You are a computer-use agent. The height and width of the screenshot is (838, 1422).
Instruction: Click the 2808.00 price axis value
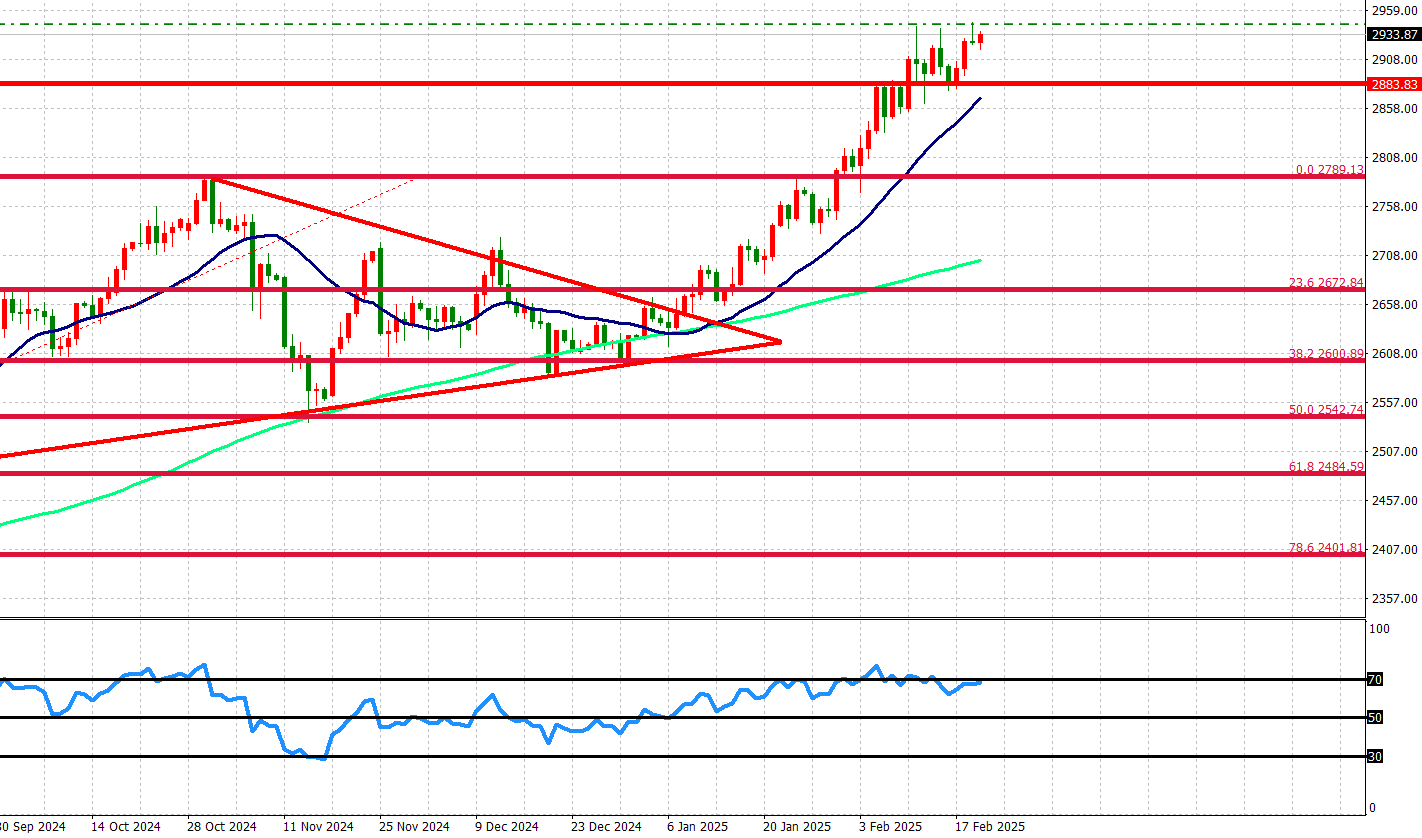(1394, 158)
